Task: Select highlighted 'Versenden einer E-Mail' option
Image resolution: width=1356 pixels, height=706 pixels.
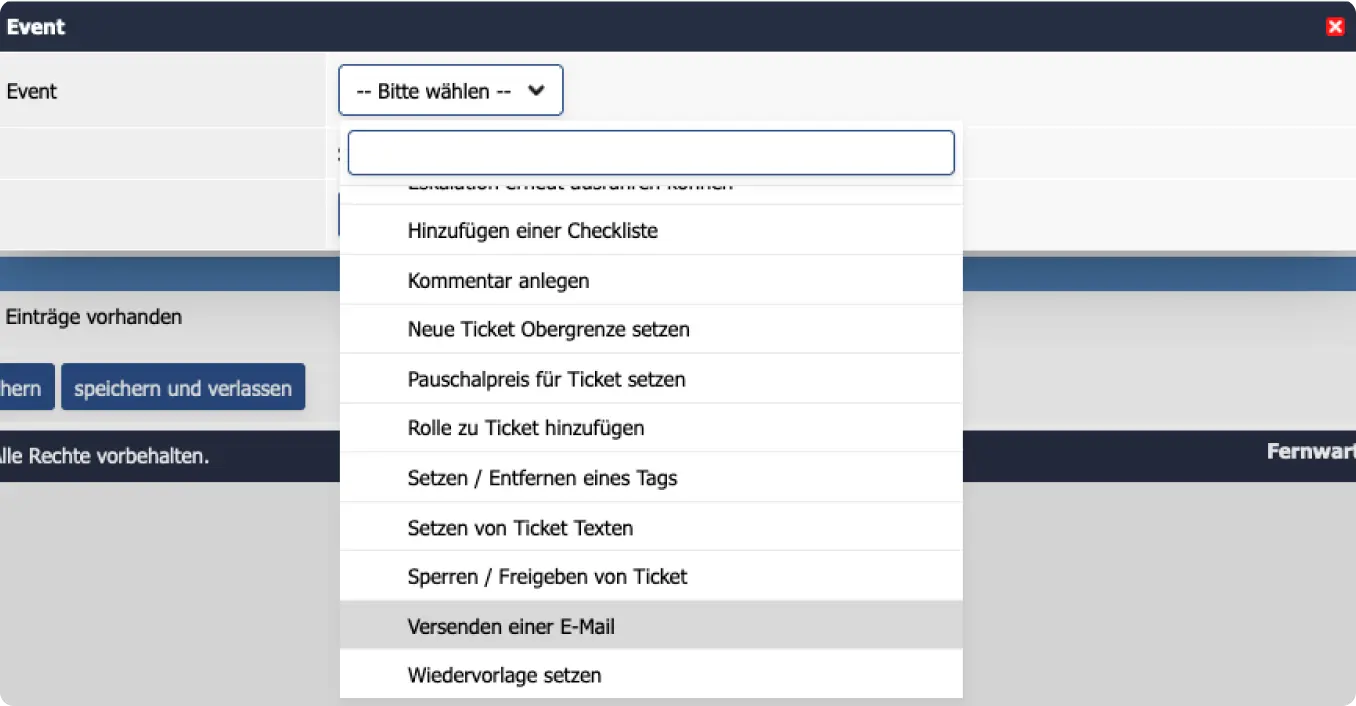Action: (x=651, y=626)
